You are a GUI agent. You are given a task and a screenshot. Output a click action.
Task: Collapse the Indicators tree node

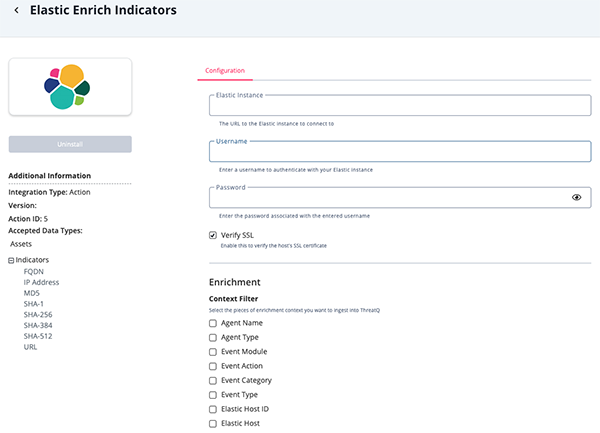pyautogui.click(x=11, y=260)
